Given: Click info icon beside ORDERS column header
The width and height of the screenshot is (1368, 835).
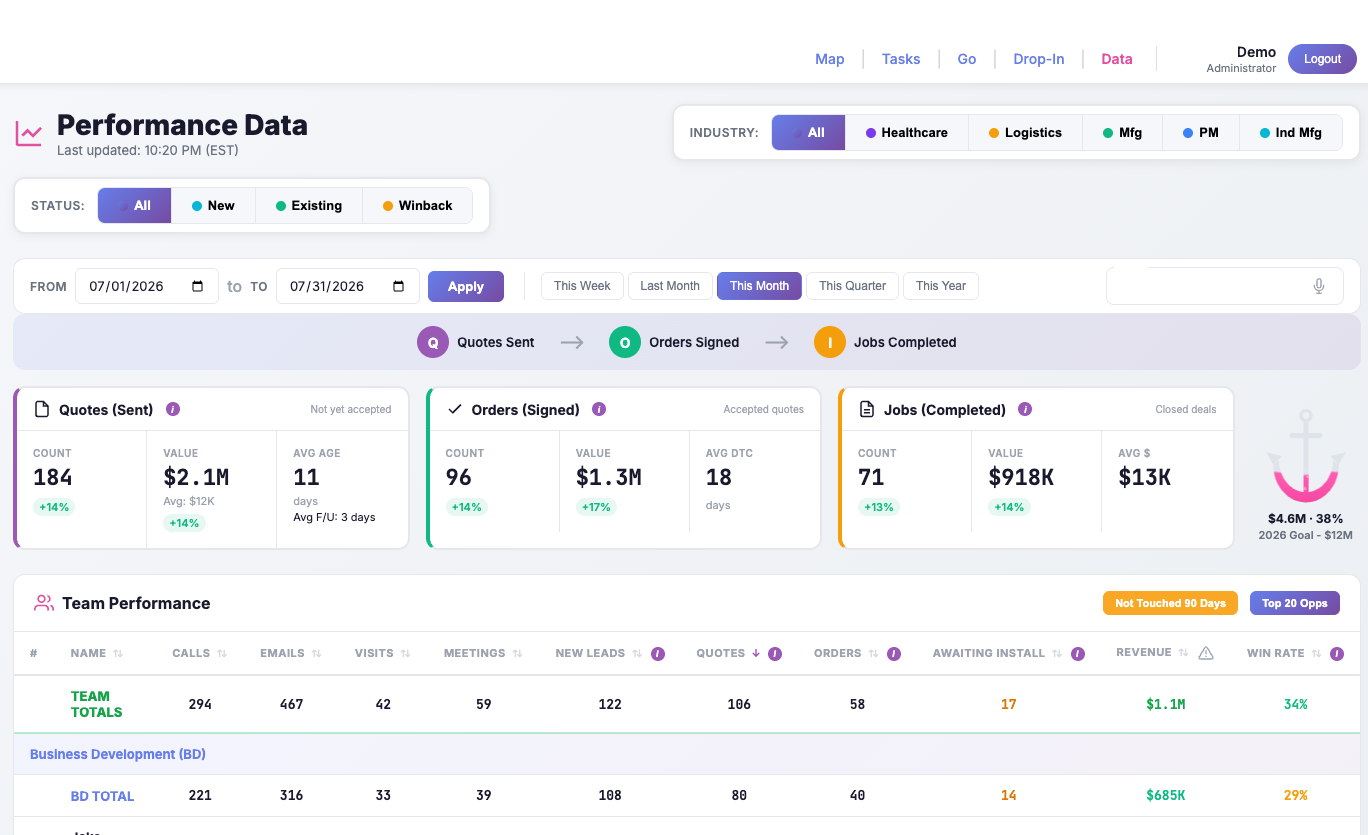Looking at the screenshot, I should [x=894, y=654].
